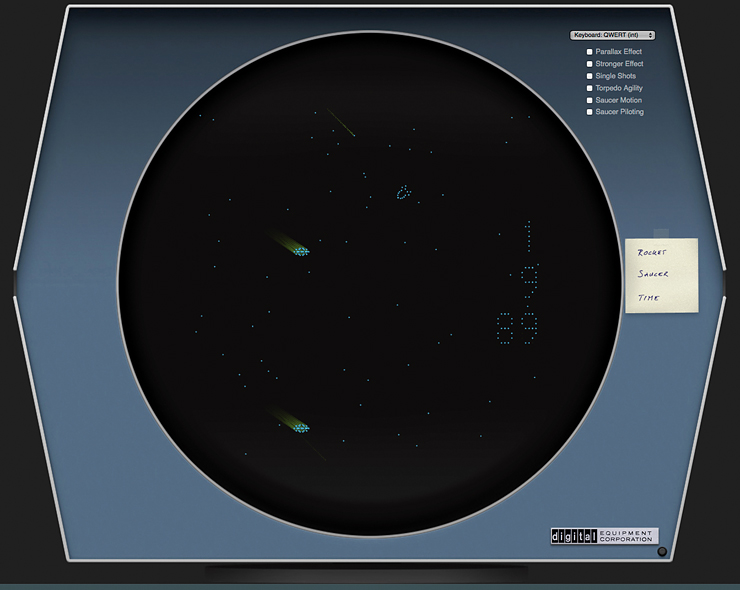
Task: Click the time counter digits on screen
Action: point(517,328)
